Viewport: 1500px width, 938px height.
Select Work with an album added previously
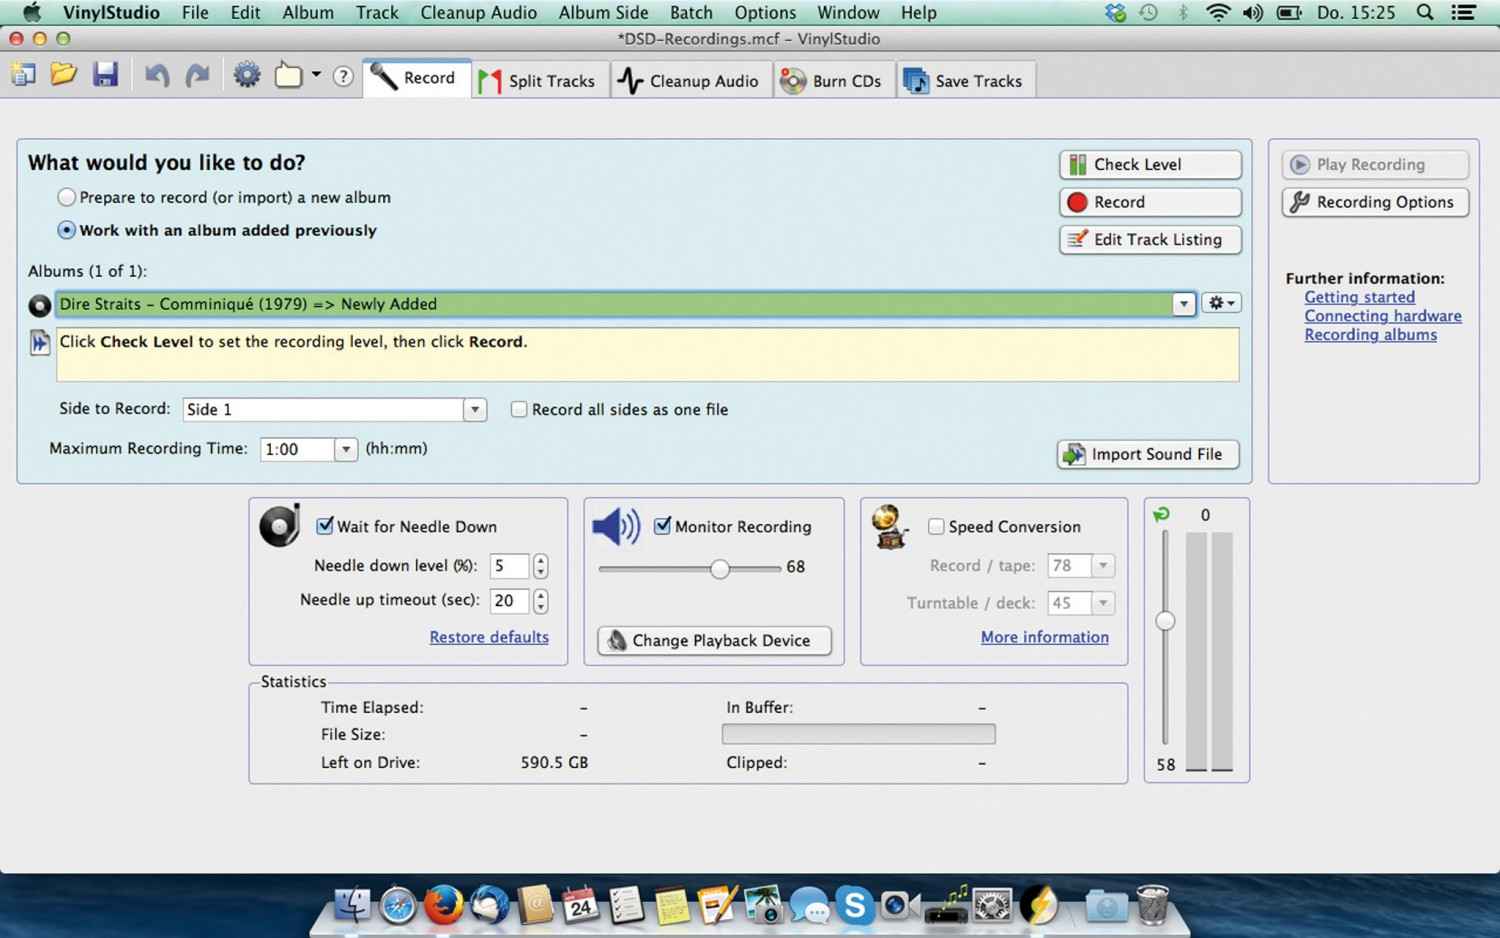click(x=67, y=230)
